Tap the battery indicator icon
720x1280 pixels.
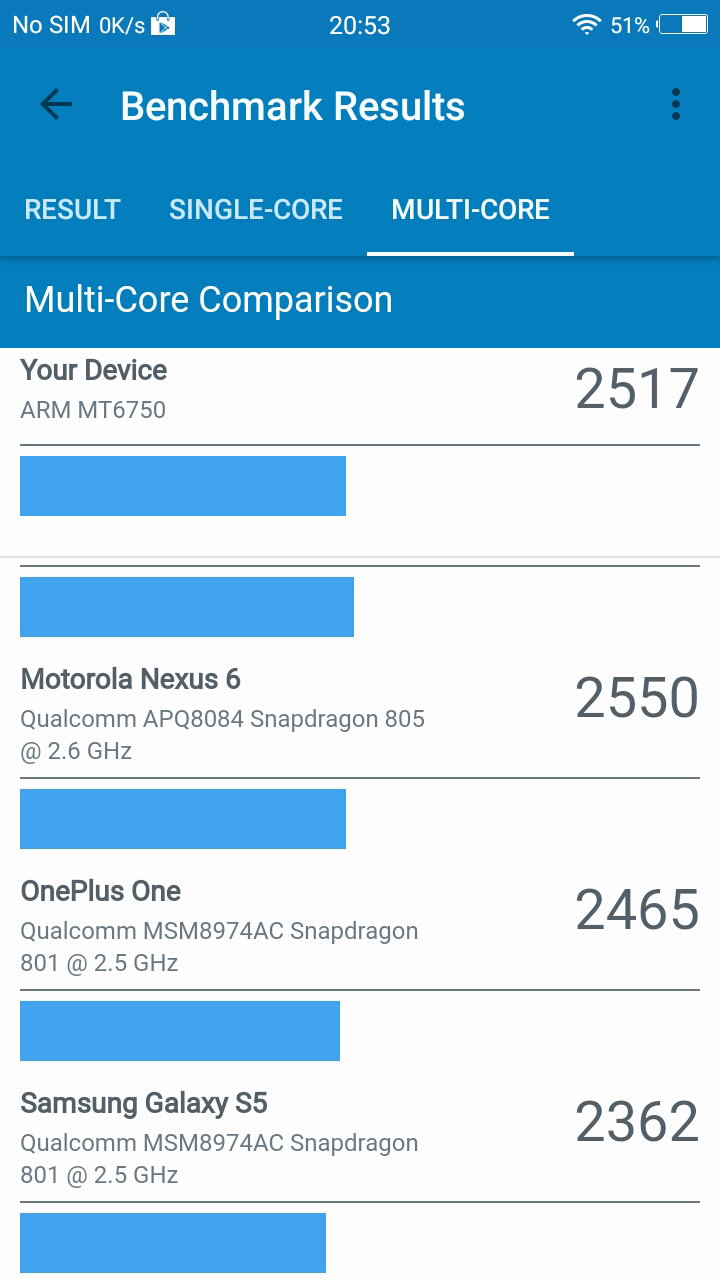(x=683, y=25)
